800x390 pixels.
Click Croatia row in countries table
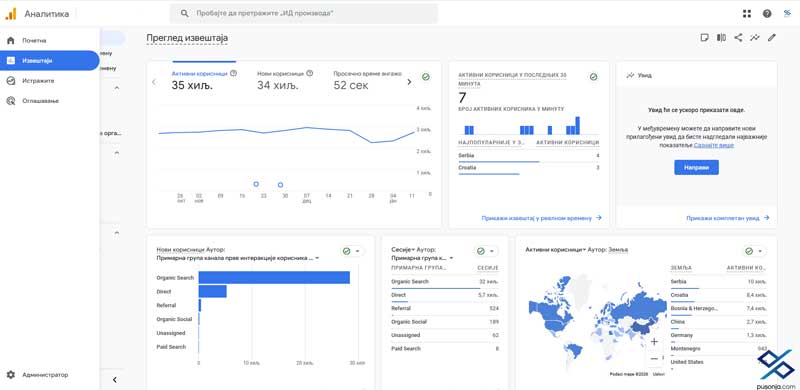pyautogui.click(x=718, y=295)
